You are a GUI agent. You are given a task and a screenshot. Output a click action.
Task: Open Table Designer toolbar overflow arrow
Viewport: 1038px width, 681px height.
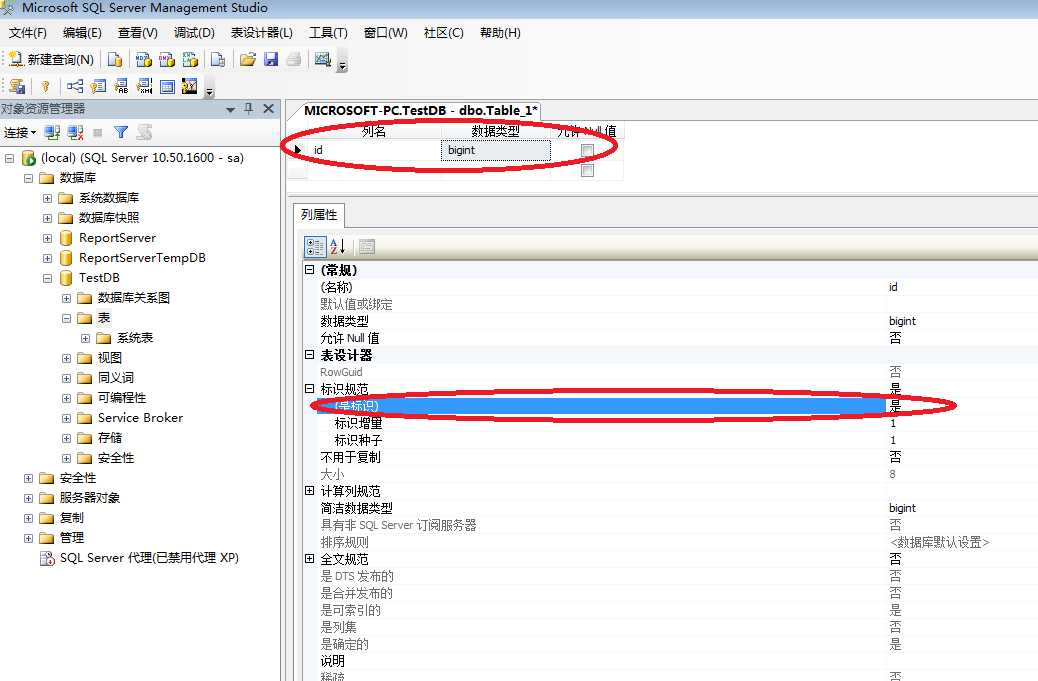click(209, 91)
